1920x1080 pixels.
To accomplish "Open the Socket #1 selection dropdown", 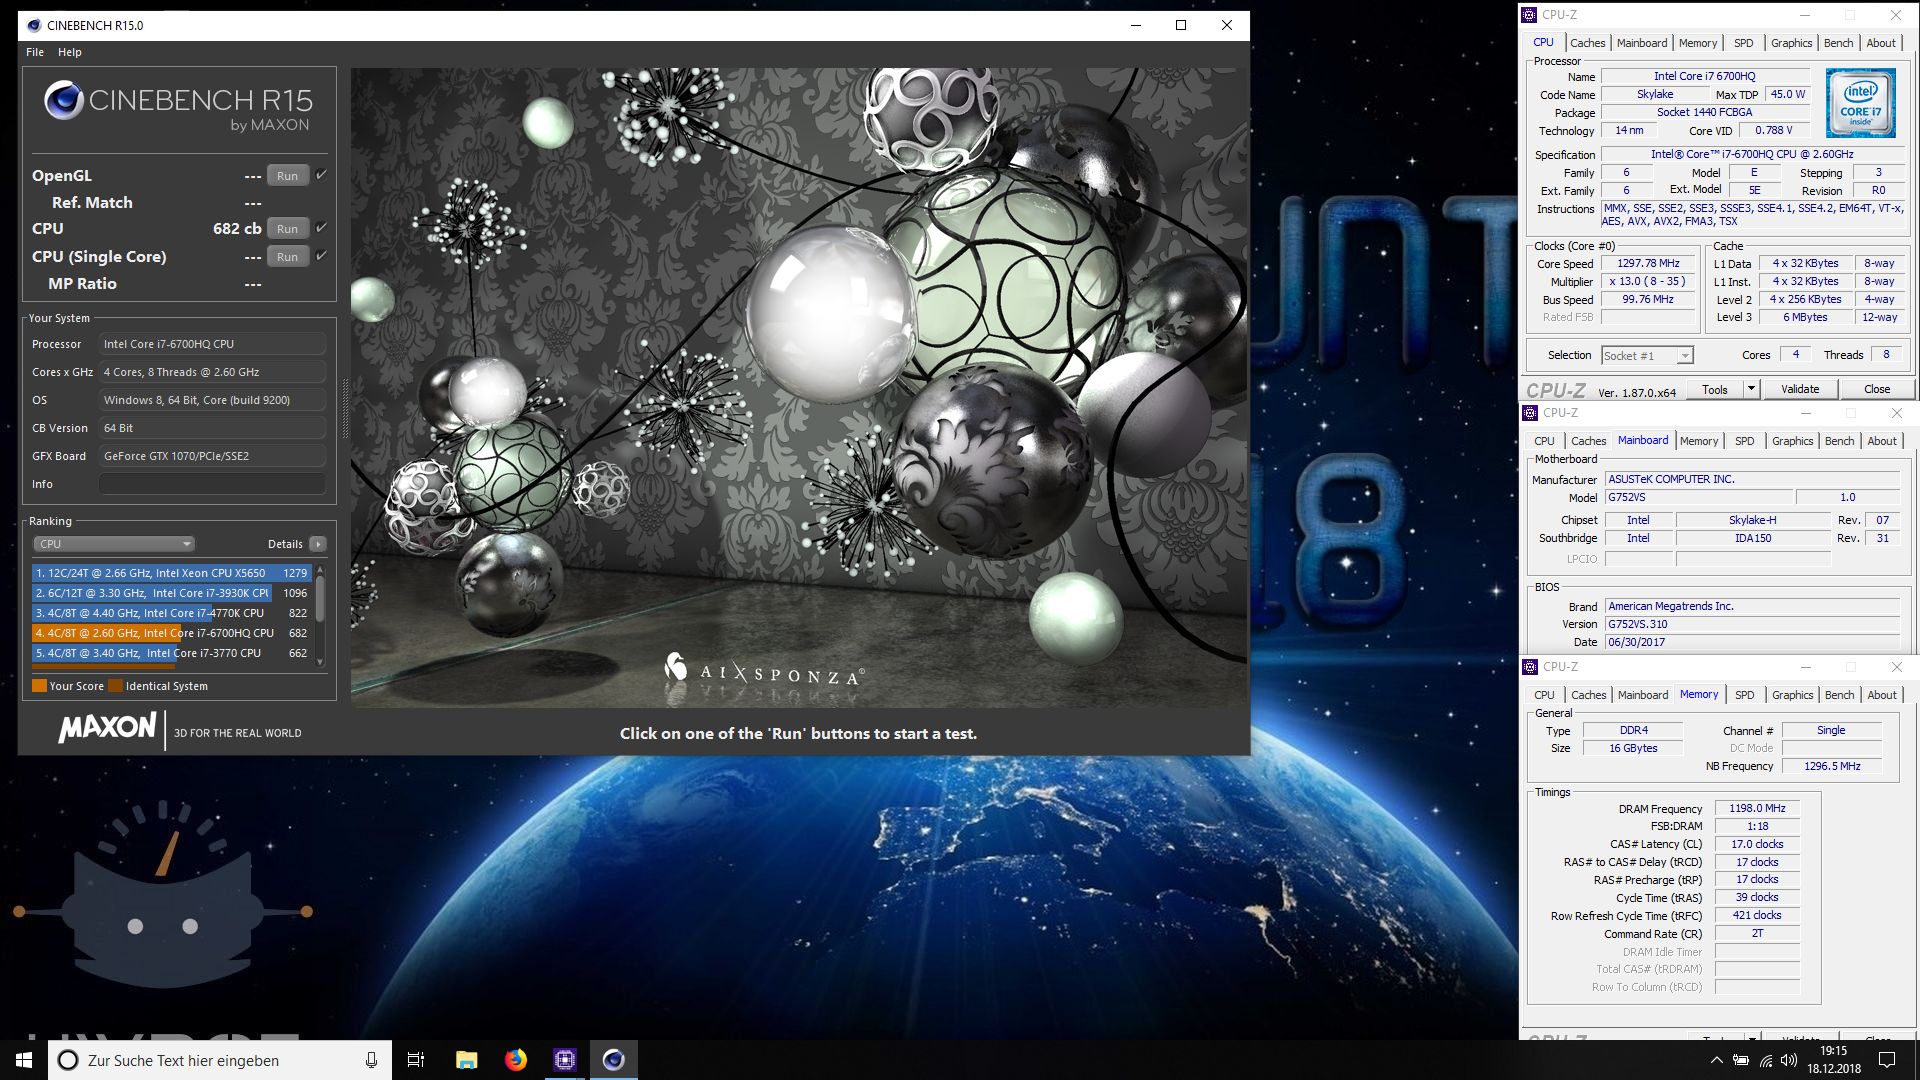I will [1647, 355].
